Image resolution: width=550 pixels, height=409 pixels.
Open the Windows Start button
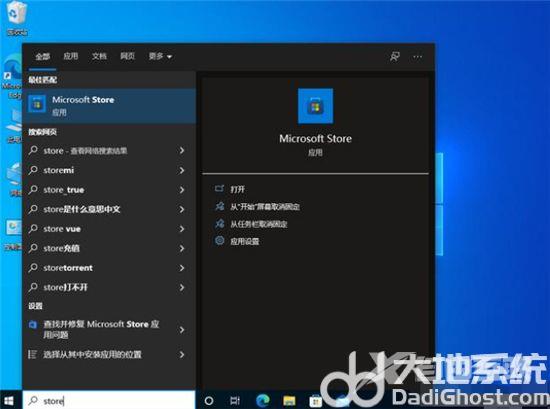8,400
